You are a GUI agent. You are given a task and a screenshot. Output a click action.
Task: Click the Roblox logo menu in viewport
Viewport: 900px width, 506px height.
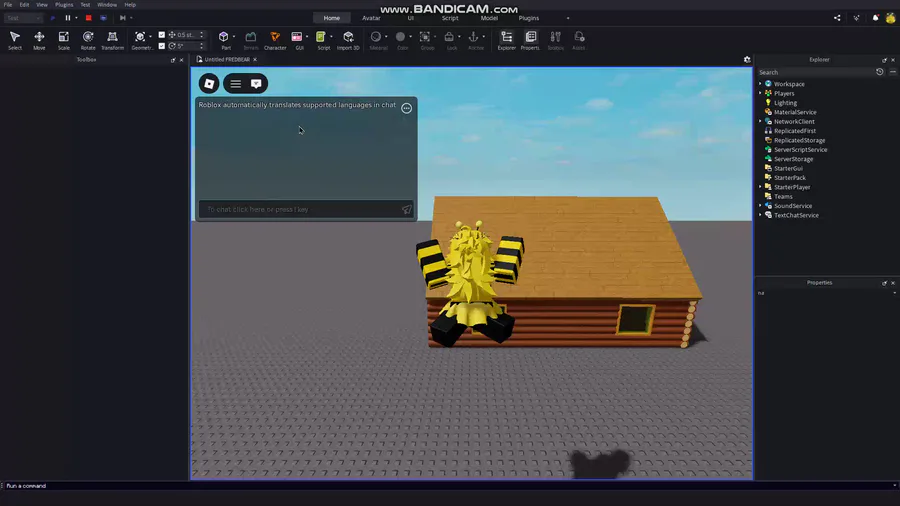[209, 84]
